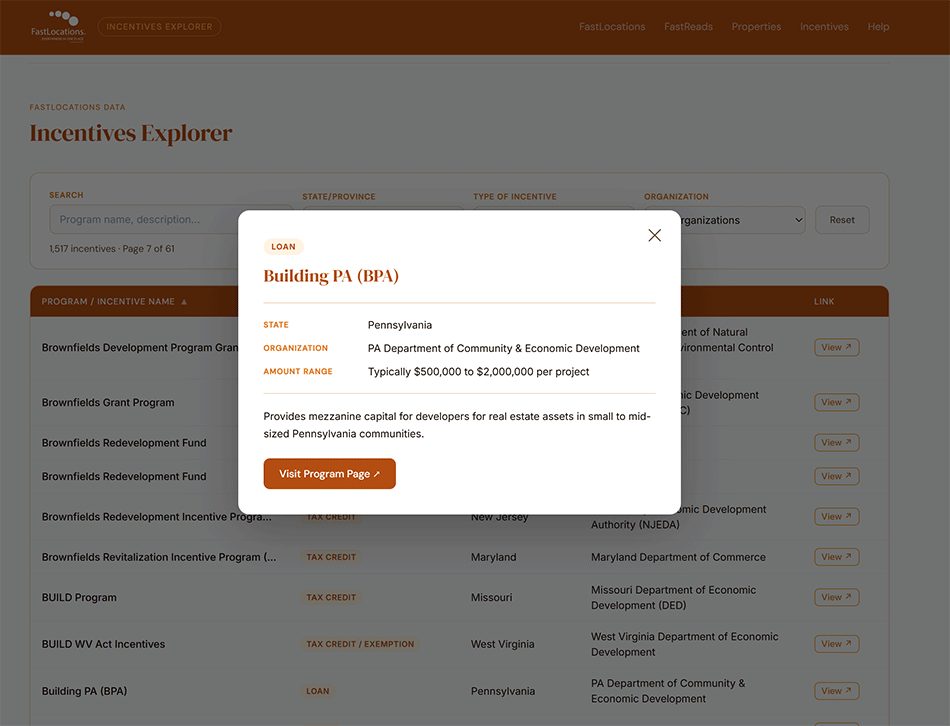Open Help nav item

[x=878, y=27]
